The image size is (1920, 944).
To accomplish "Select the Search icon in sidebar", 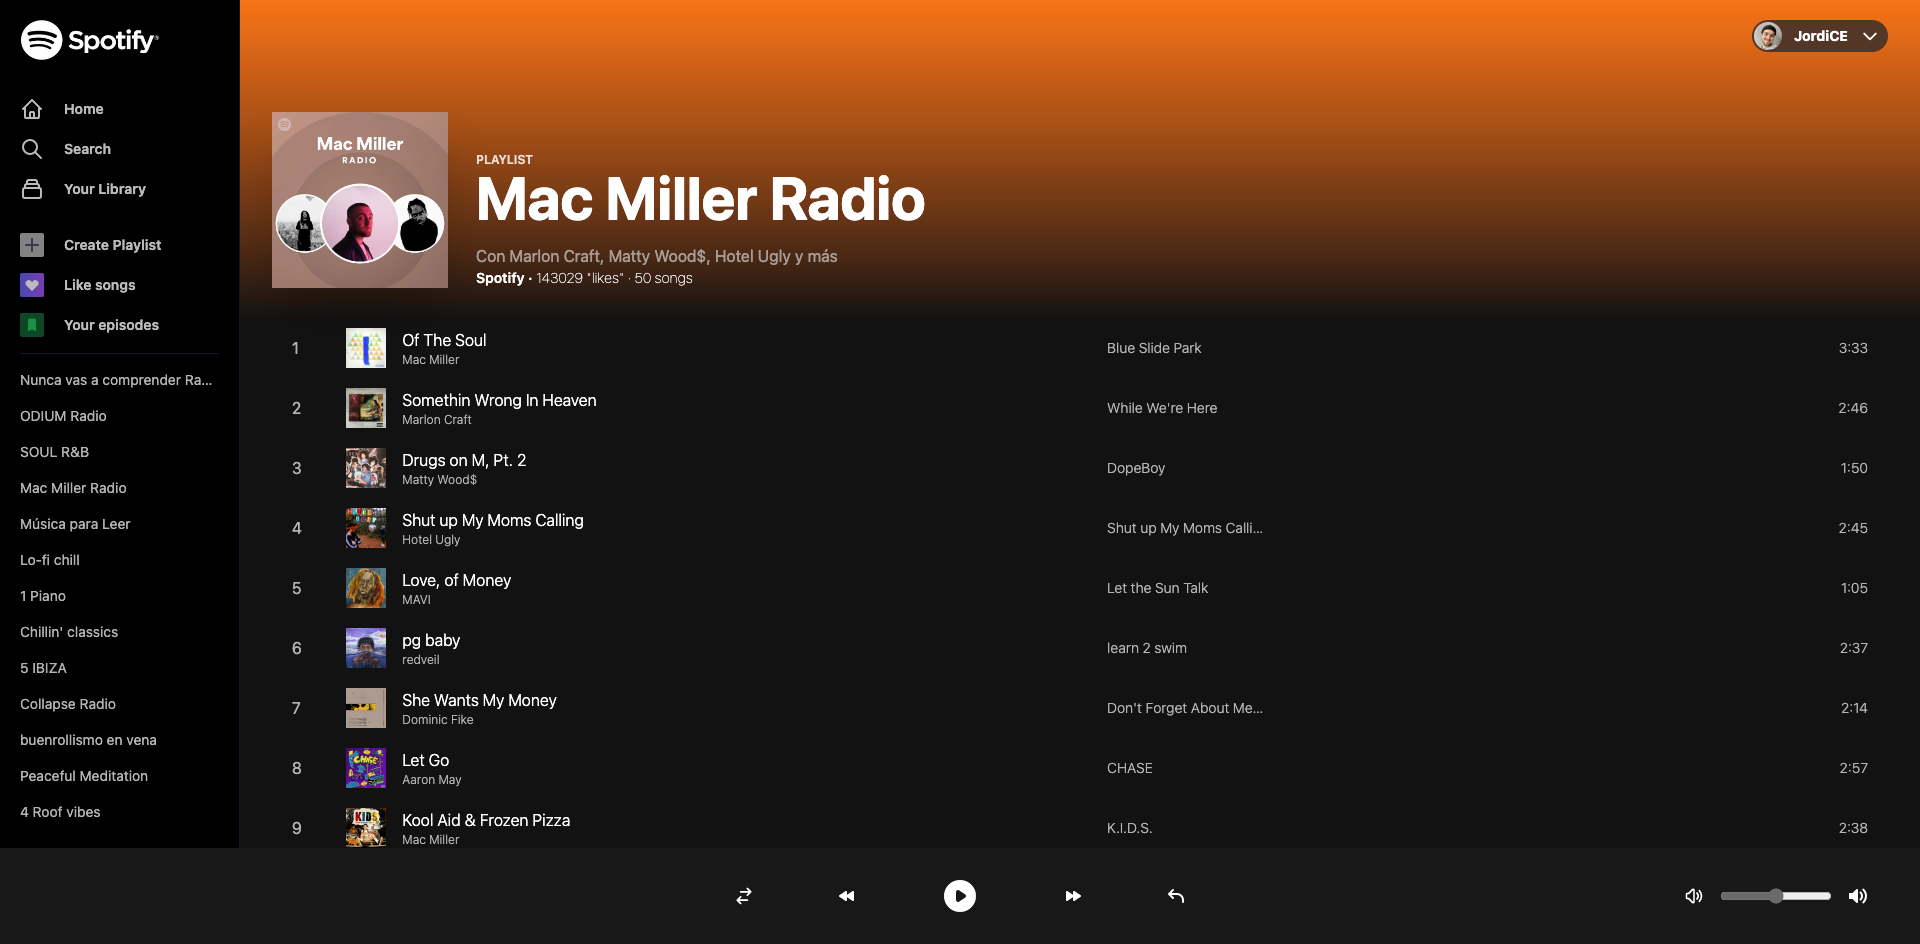I will pos(32,148).
